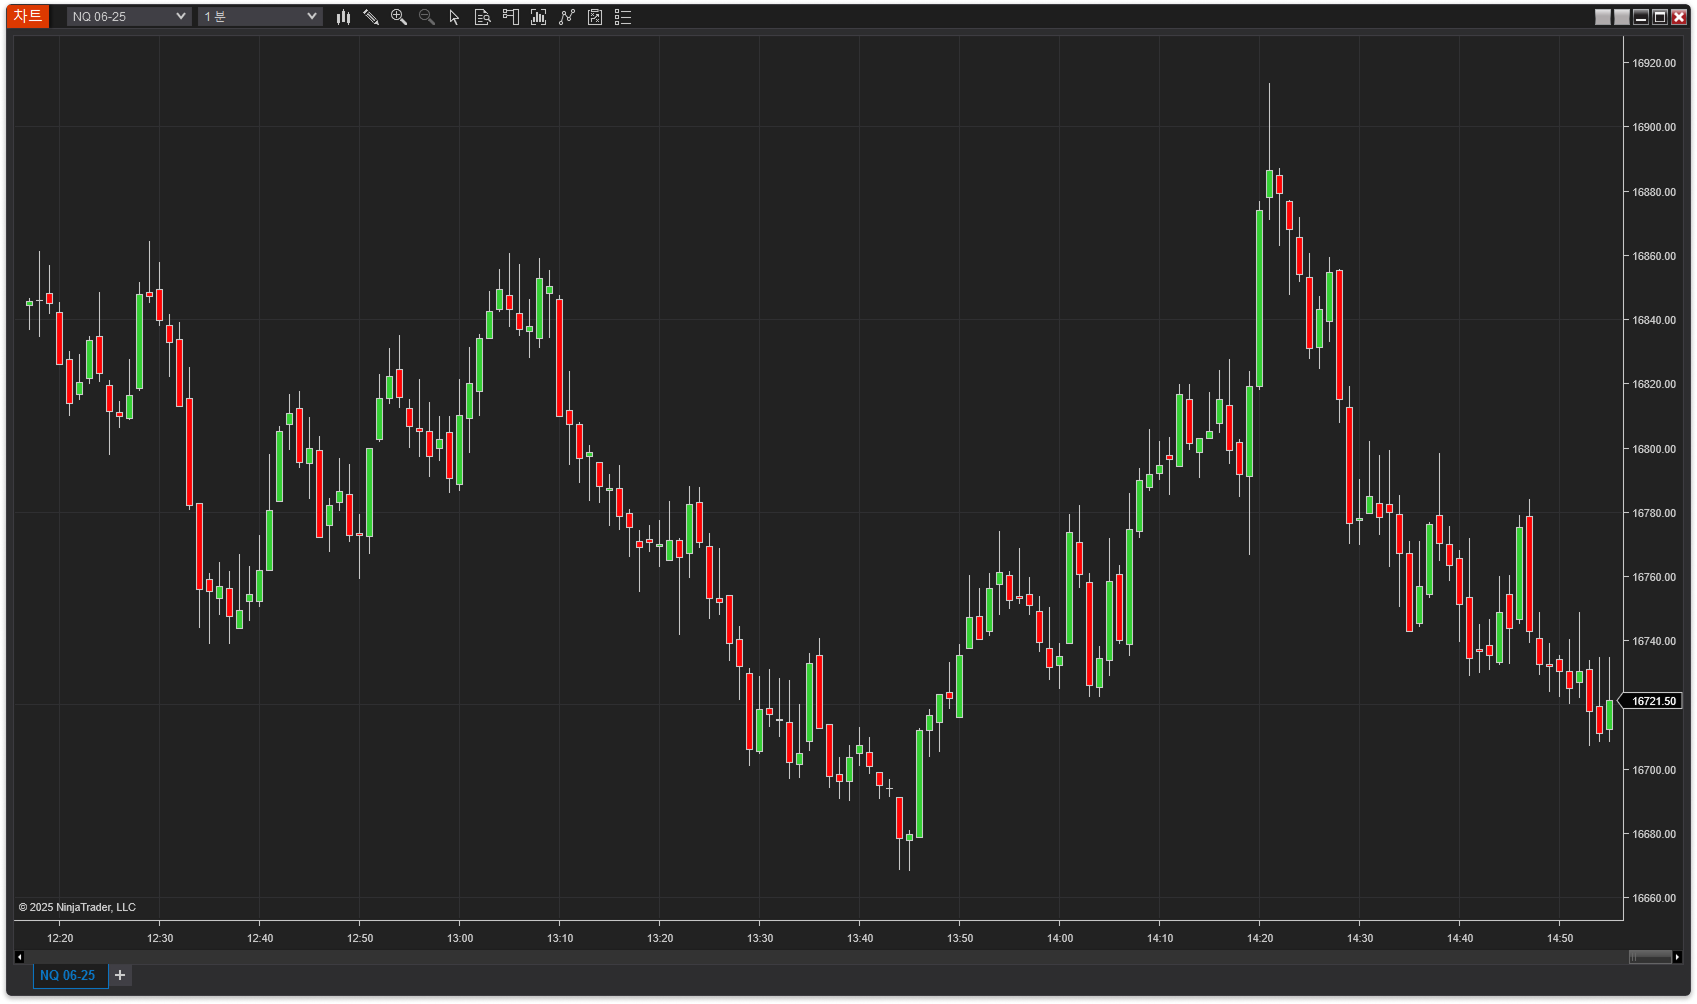Screen dimensions: 1697x1004
Task: Click the 16920.00 price axis label
Action: [1654, 63]
